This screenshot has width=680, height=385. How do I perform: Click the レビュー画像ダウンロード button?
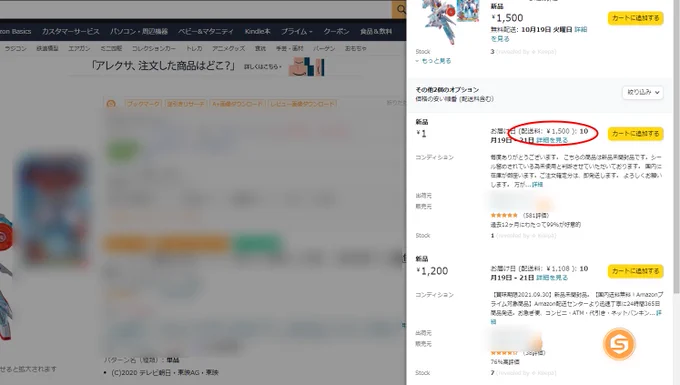[303, 104]
